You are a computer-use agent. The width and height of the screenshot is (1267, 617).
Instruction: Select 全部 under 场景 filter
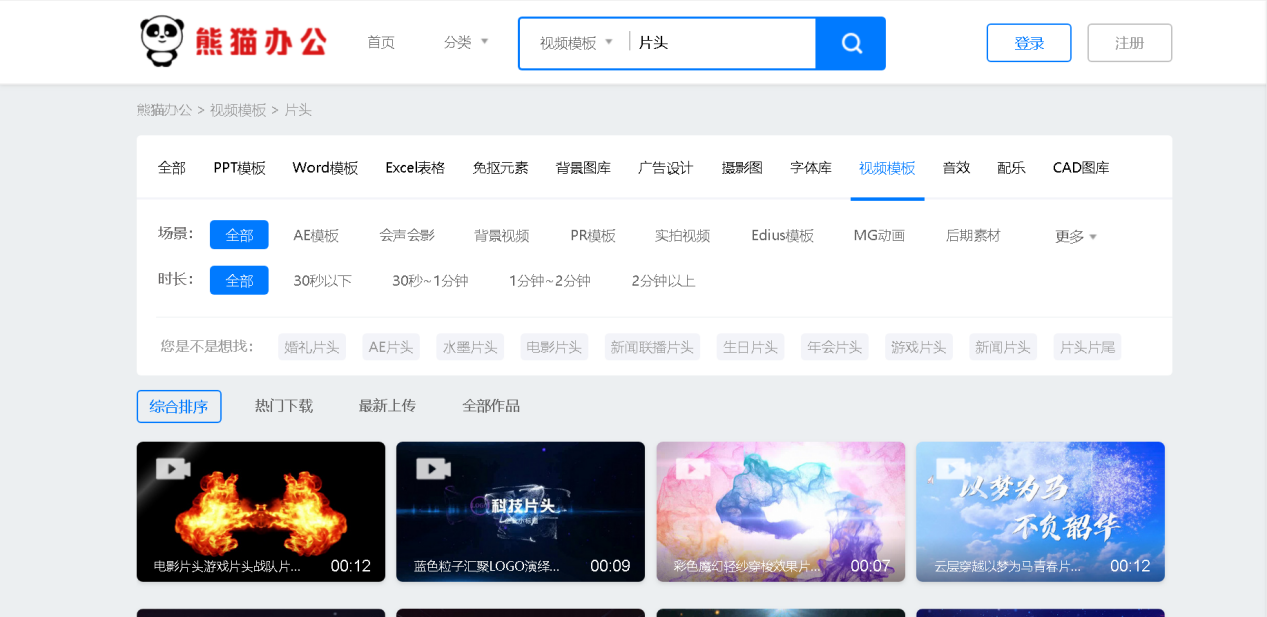239,234
